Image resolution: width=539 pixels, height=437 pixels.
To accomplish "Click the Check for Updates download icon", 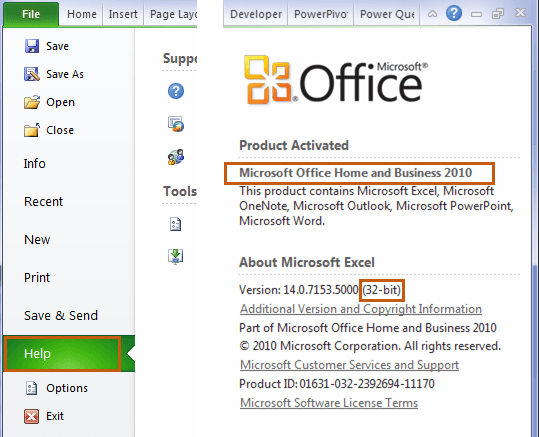I will pyautogui.click(x=175, y=256).
